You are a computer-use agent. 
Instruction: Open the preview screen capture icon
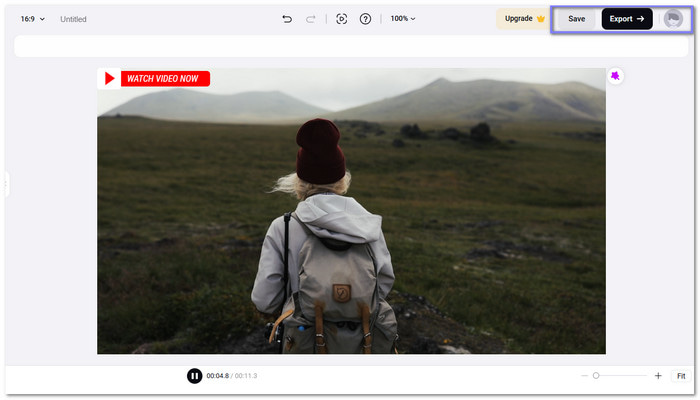342,19
